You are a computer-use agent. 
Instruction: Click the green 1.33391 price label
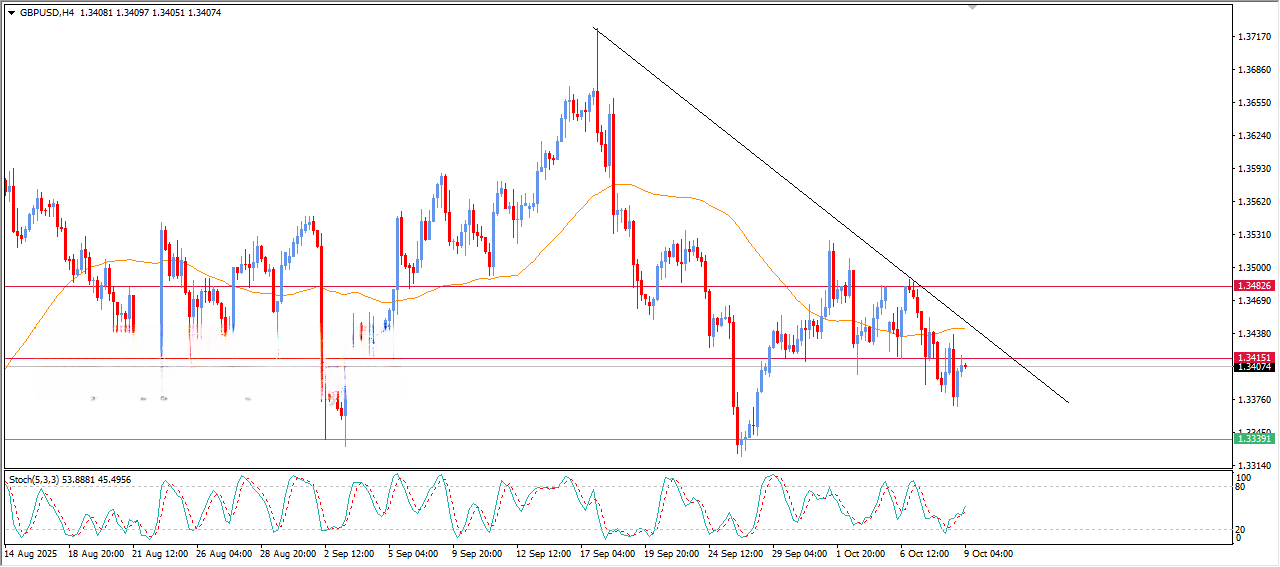tap(1253, 439)
